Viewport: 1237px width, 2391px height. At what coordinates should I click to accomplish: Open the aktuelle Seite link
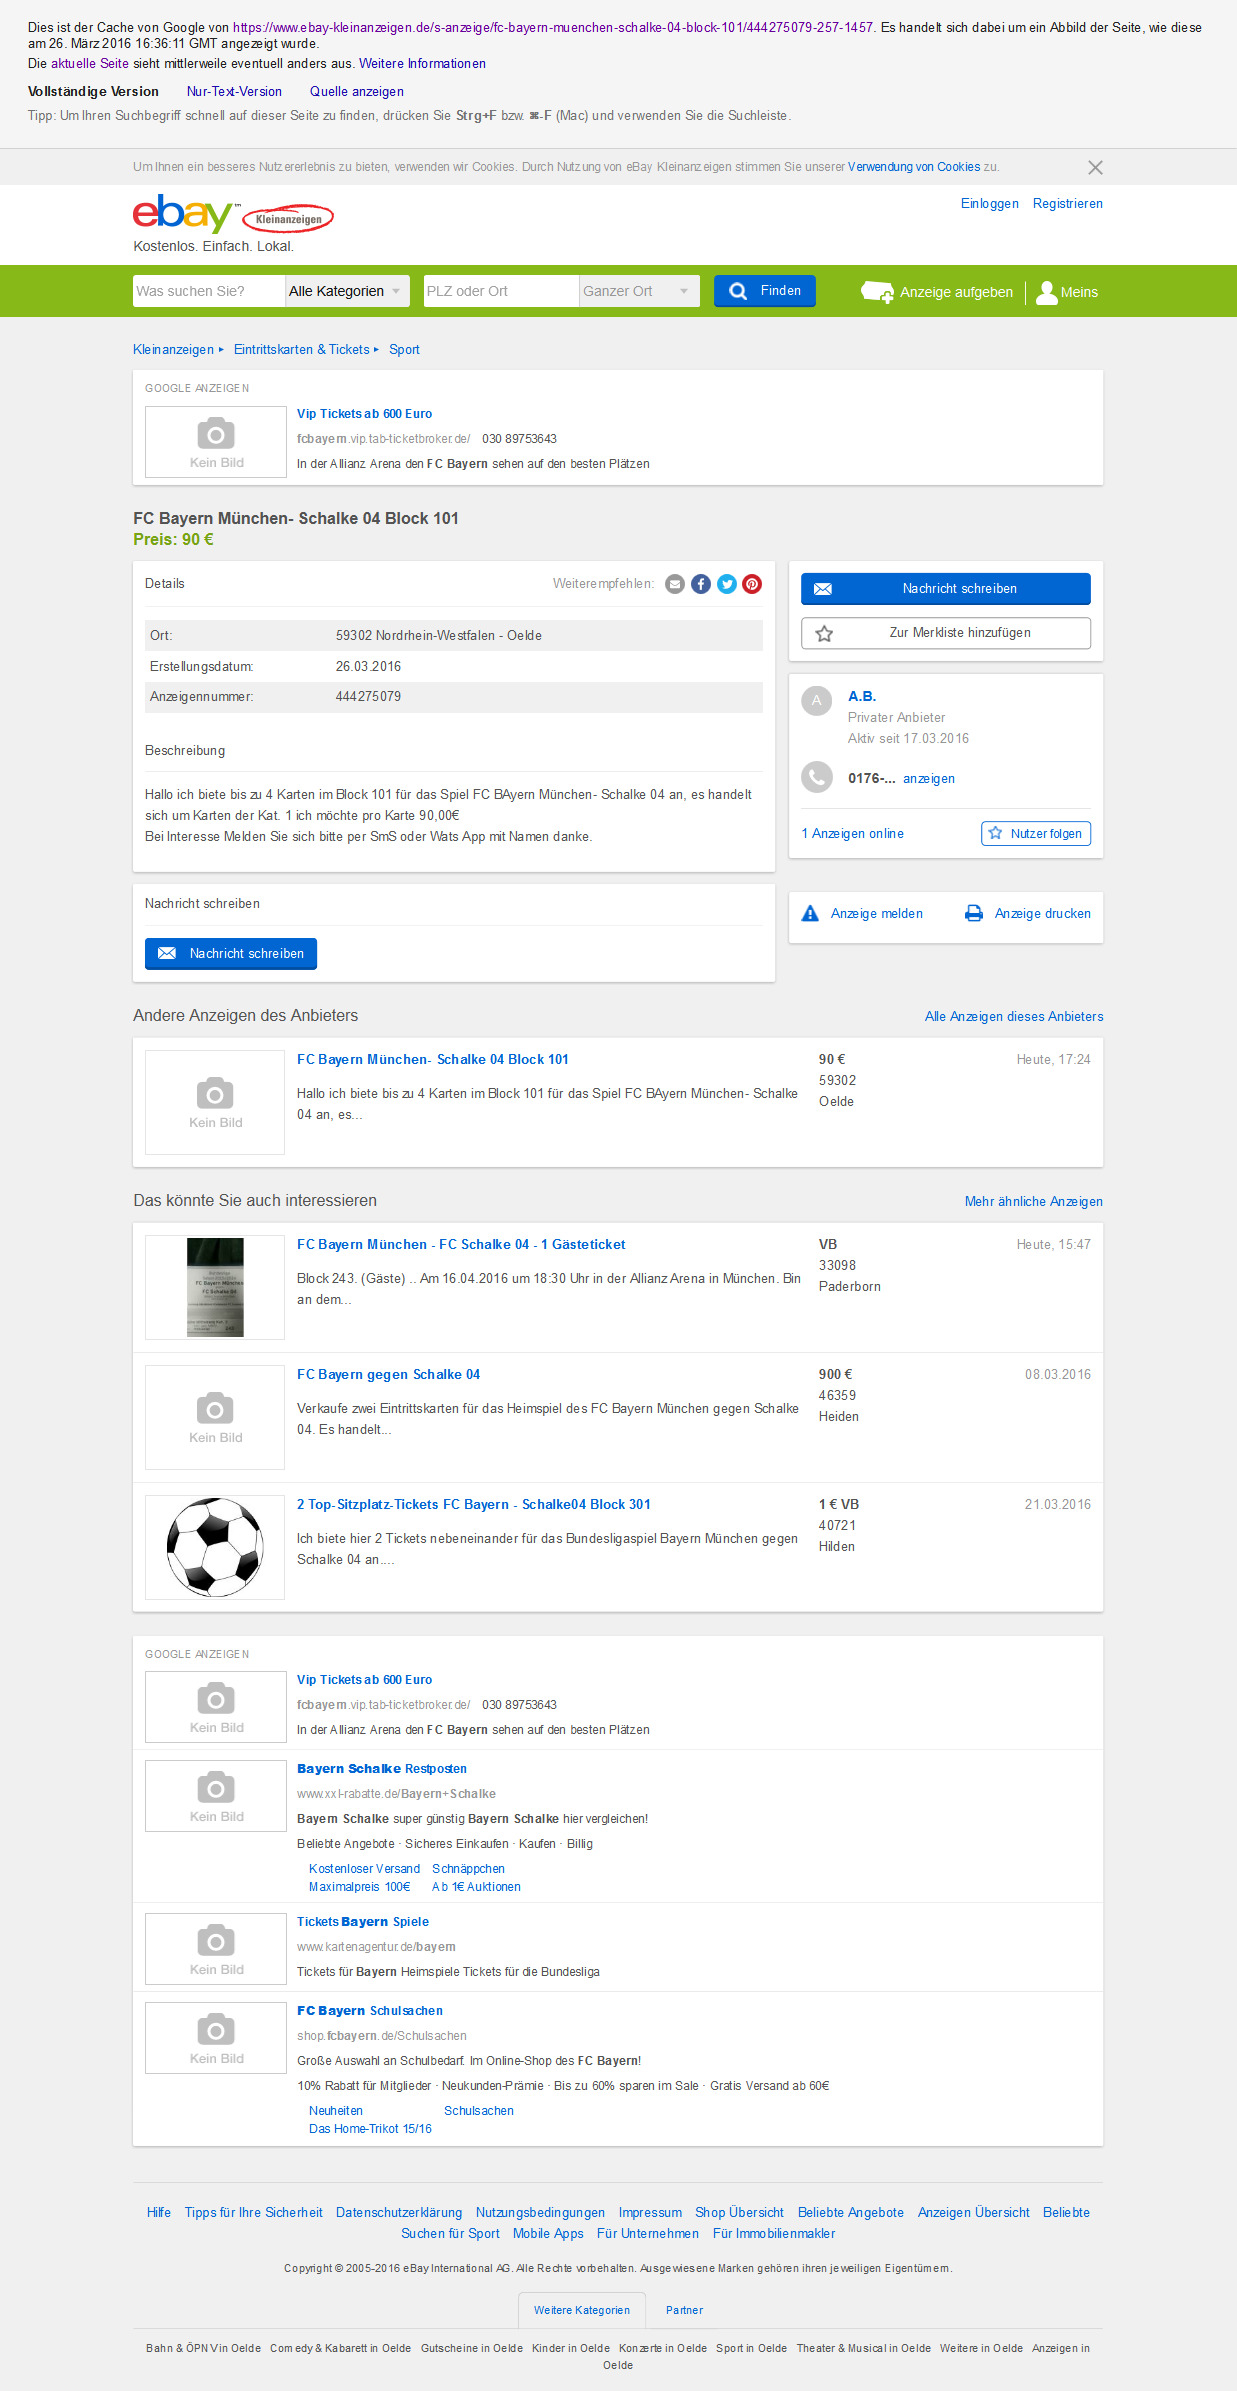[90, 63]
